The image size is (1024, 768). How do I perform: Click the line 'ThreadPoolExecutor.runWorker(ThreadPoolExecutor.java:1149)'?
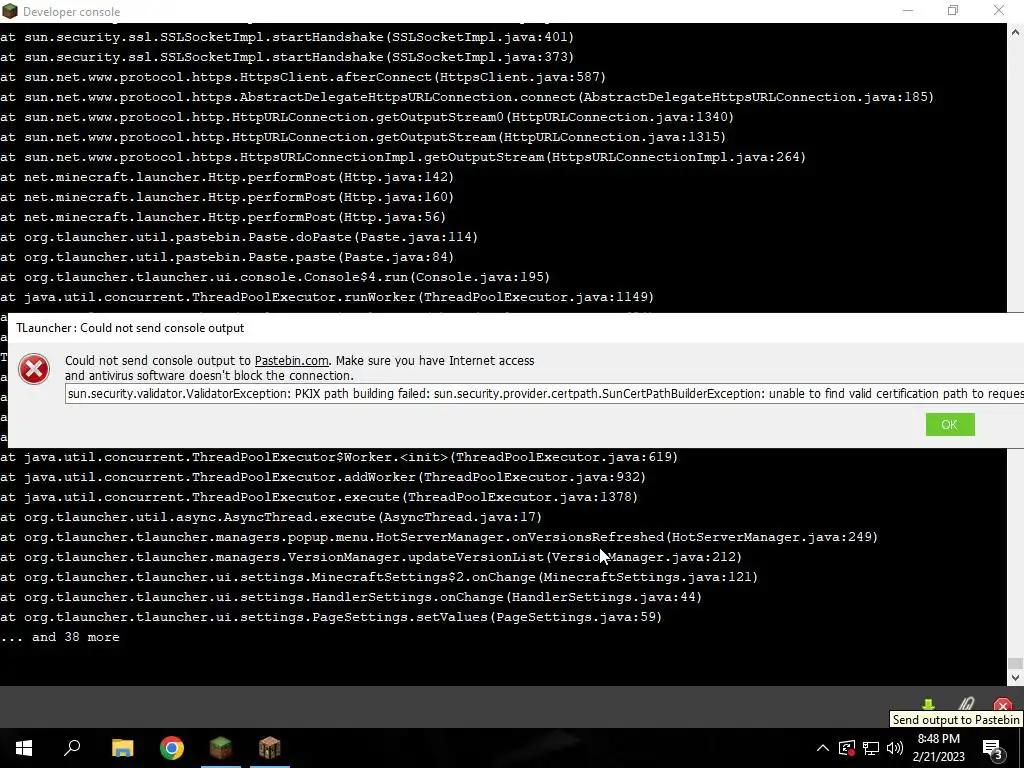click(327, 297)
